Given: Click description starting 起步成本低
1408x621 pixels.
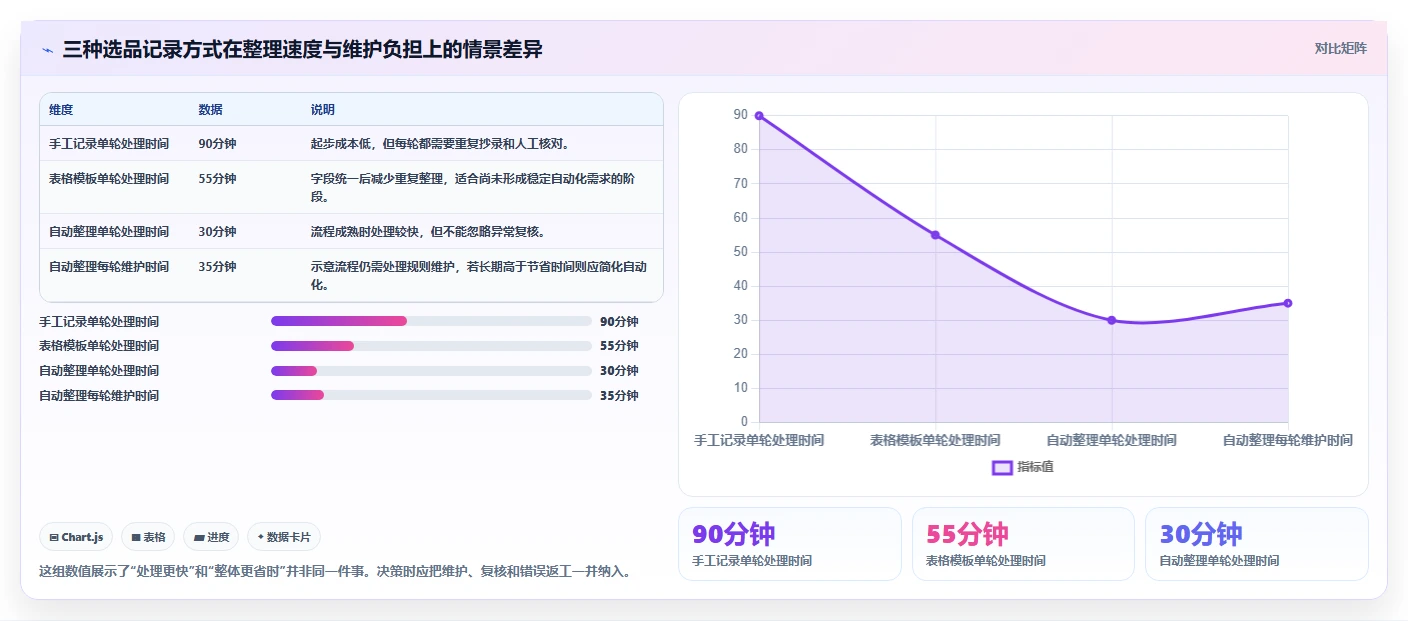Looking at the screenshot, I should pyautogui.click(x=441, y=144).
